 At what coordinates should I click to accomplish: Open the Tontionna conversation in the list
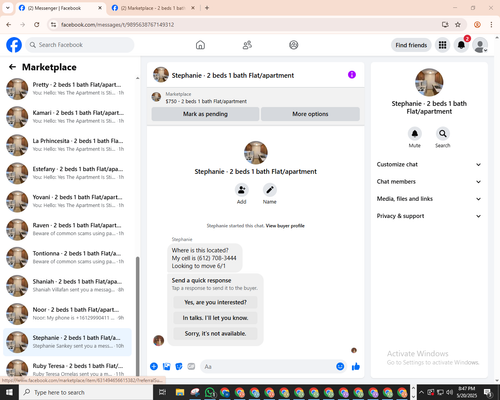pyautogui.click(x=68, y=257)
